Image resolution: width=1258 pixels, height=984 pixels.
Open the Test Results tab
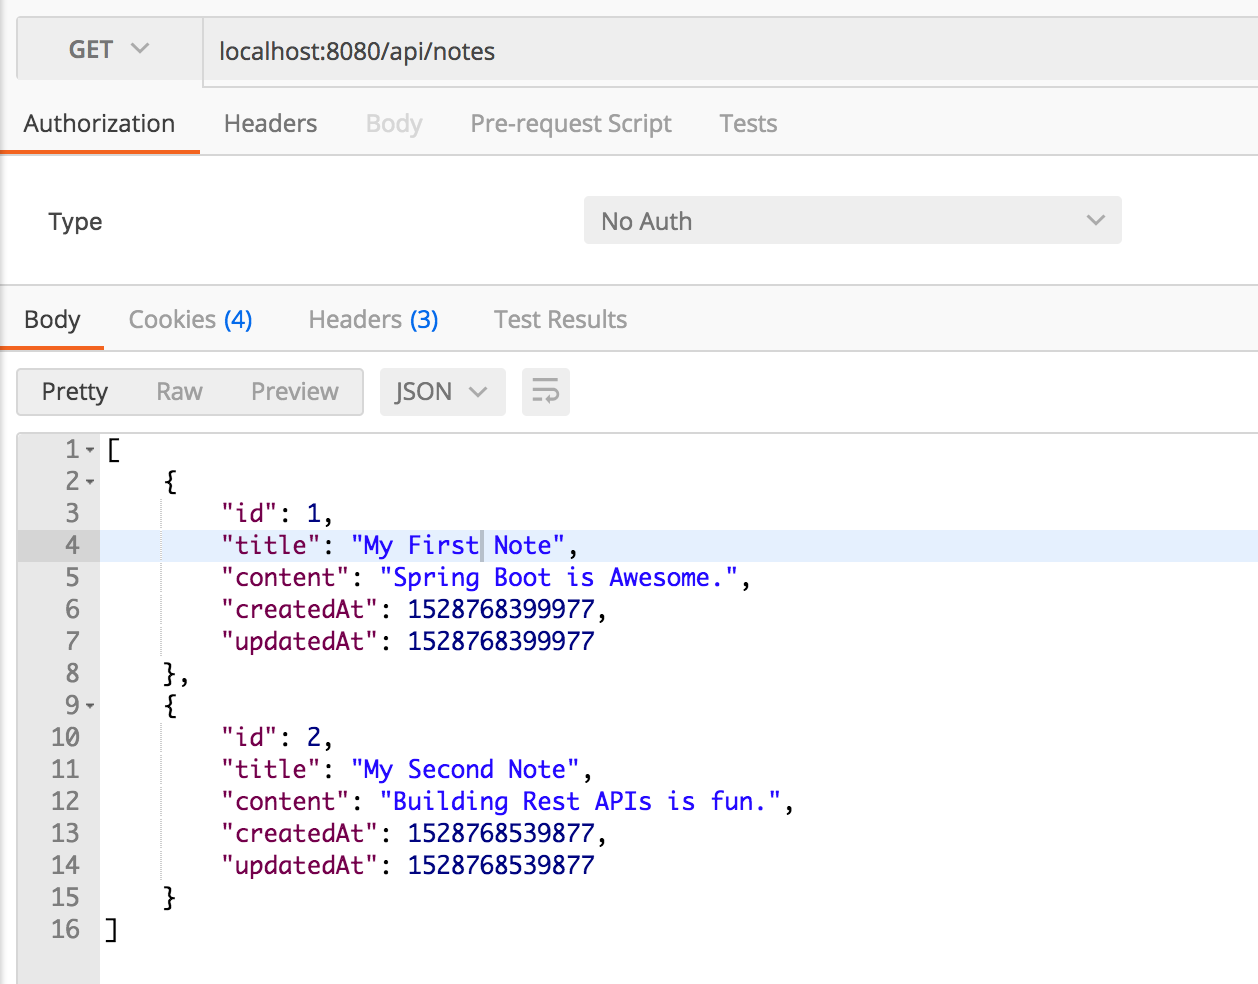pos(560,319)
